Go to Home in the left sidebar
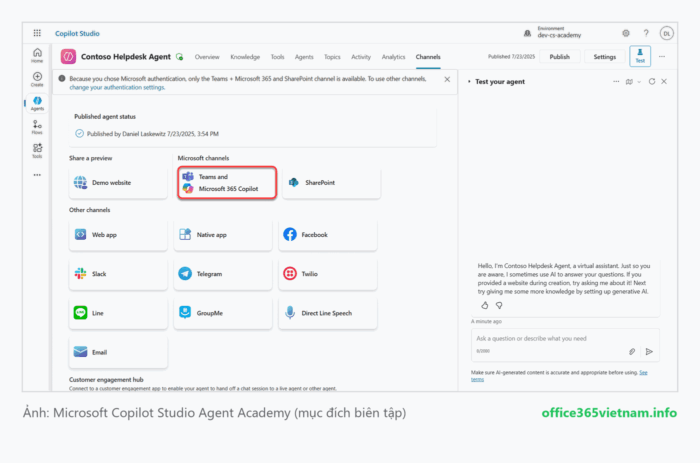The image size is (700, 463). pyautogui.click(x=37, y=55)
